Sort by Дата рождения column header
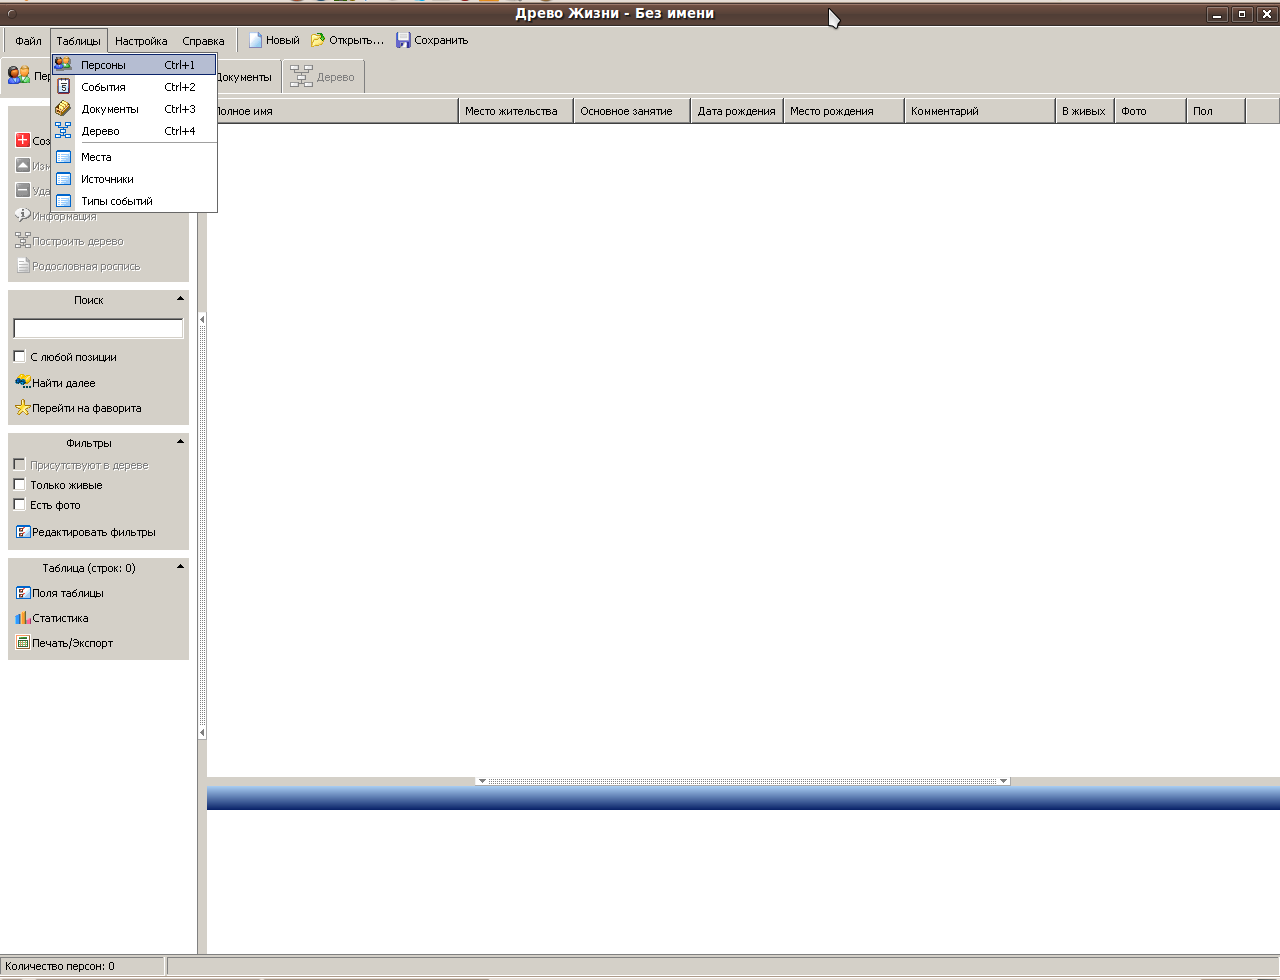Image resolution: width=1280 pixels, height=980 pixels. coord(737,111)
